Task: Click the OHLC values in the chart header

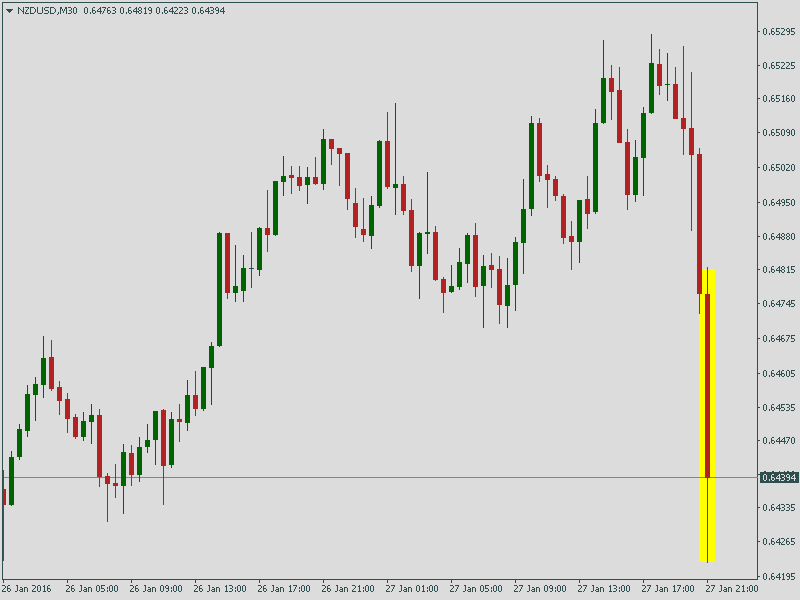Action: point(154,11)
